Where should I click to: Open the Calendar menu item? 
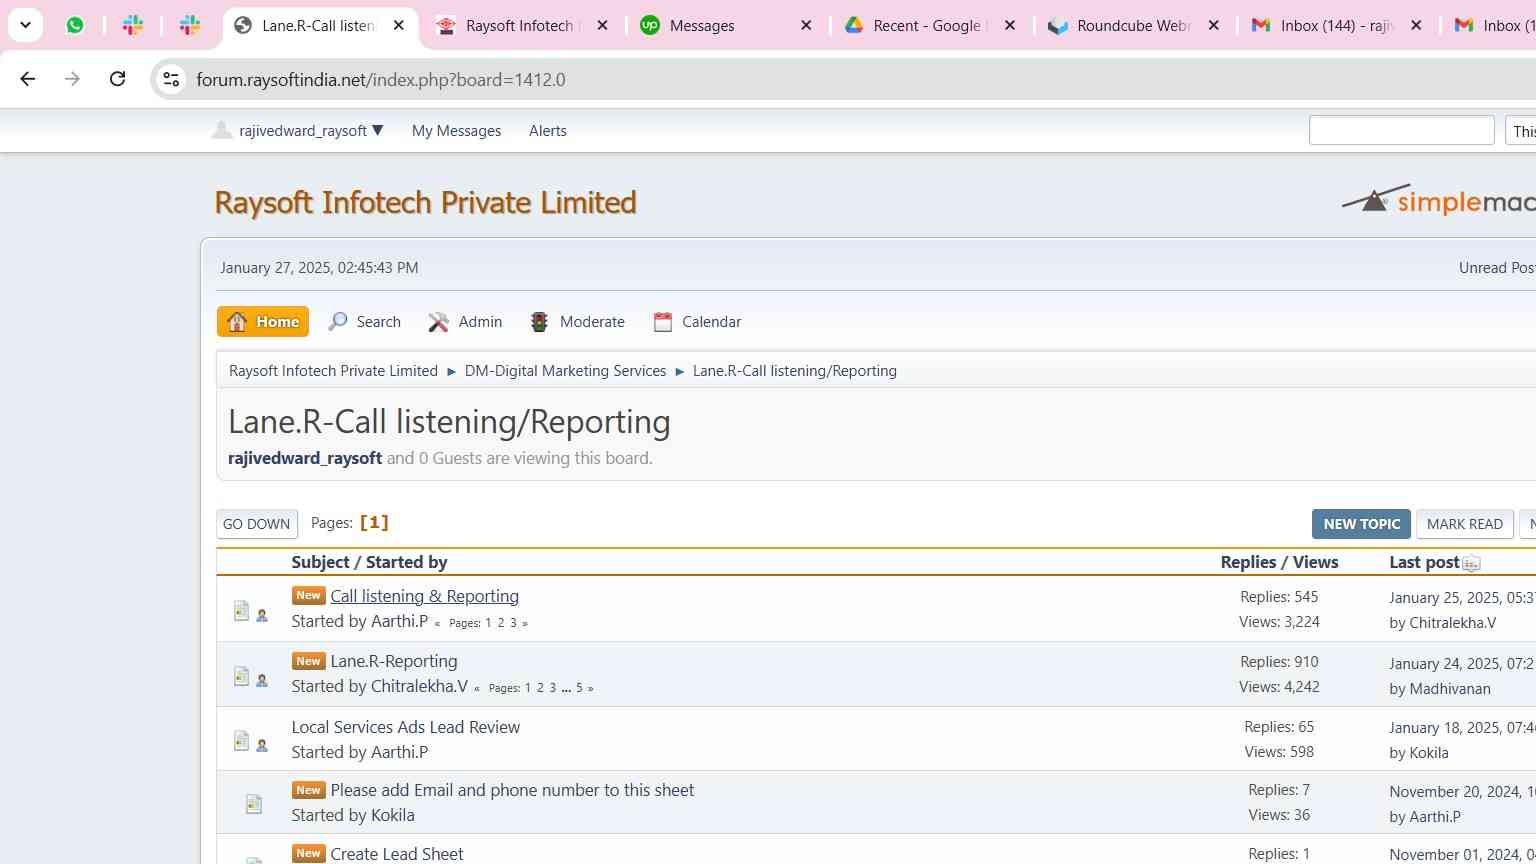pyautogui.click(x=697, y=322)
